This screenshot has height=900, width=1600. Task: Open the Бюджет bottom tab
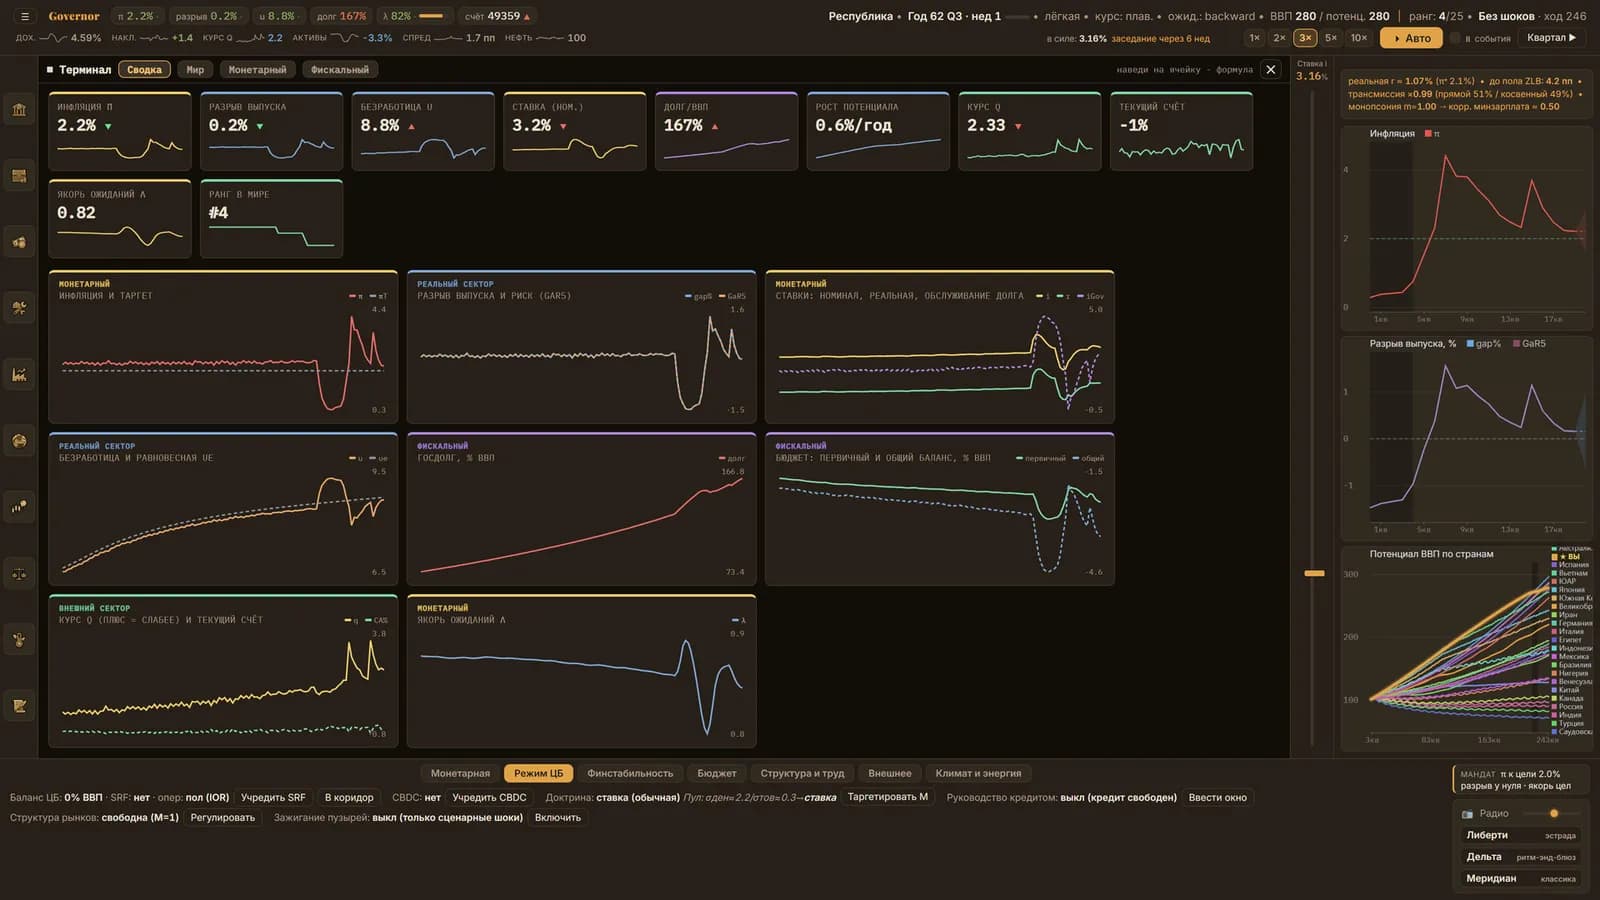(717, 773)
